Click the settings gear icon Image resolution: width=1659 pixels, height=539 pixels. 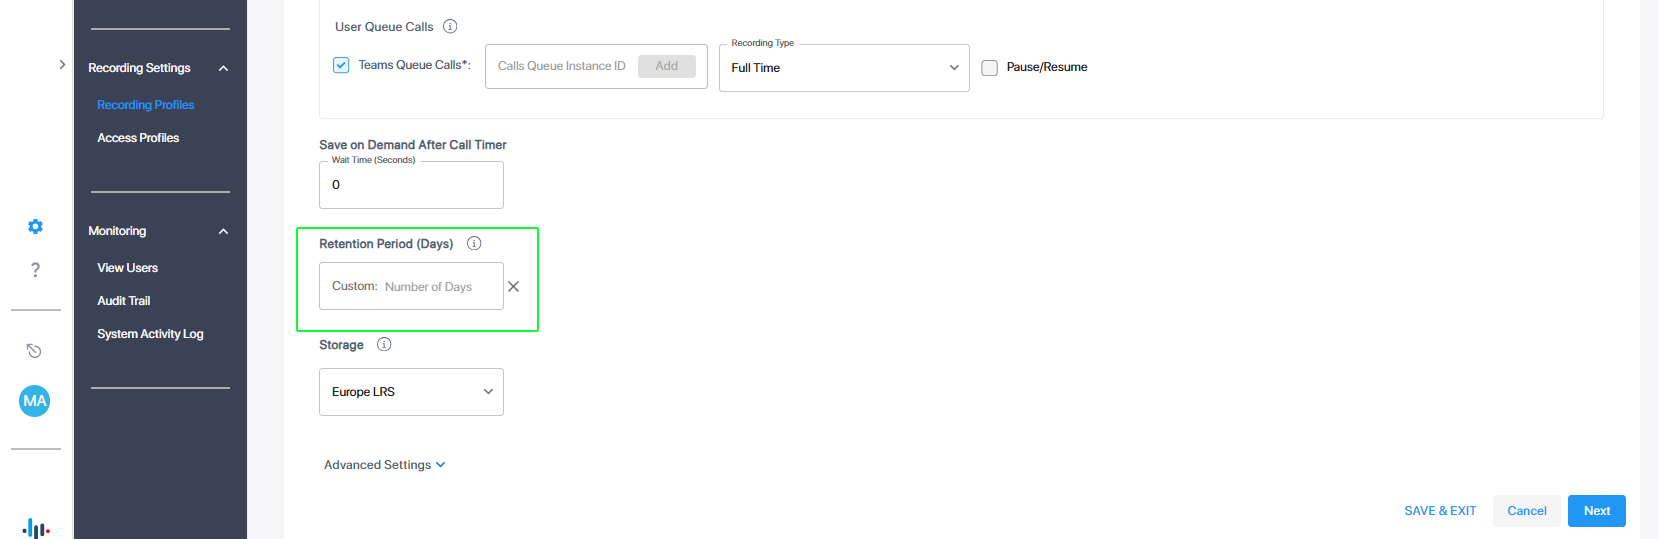point(35,227)
